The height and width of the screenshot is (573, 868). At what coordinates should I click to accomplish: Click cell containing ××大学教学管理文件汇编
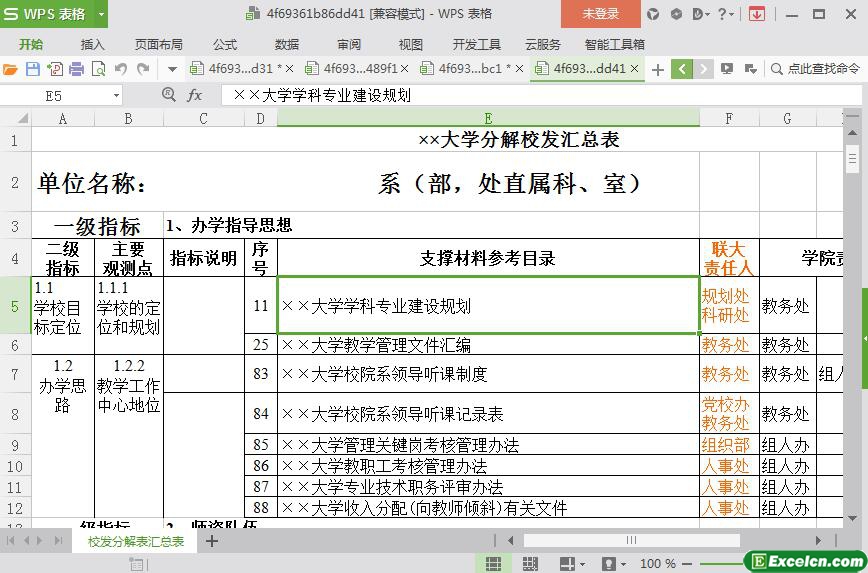point(488,345)
